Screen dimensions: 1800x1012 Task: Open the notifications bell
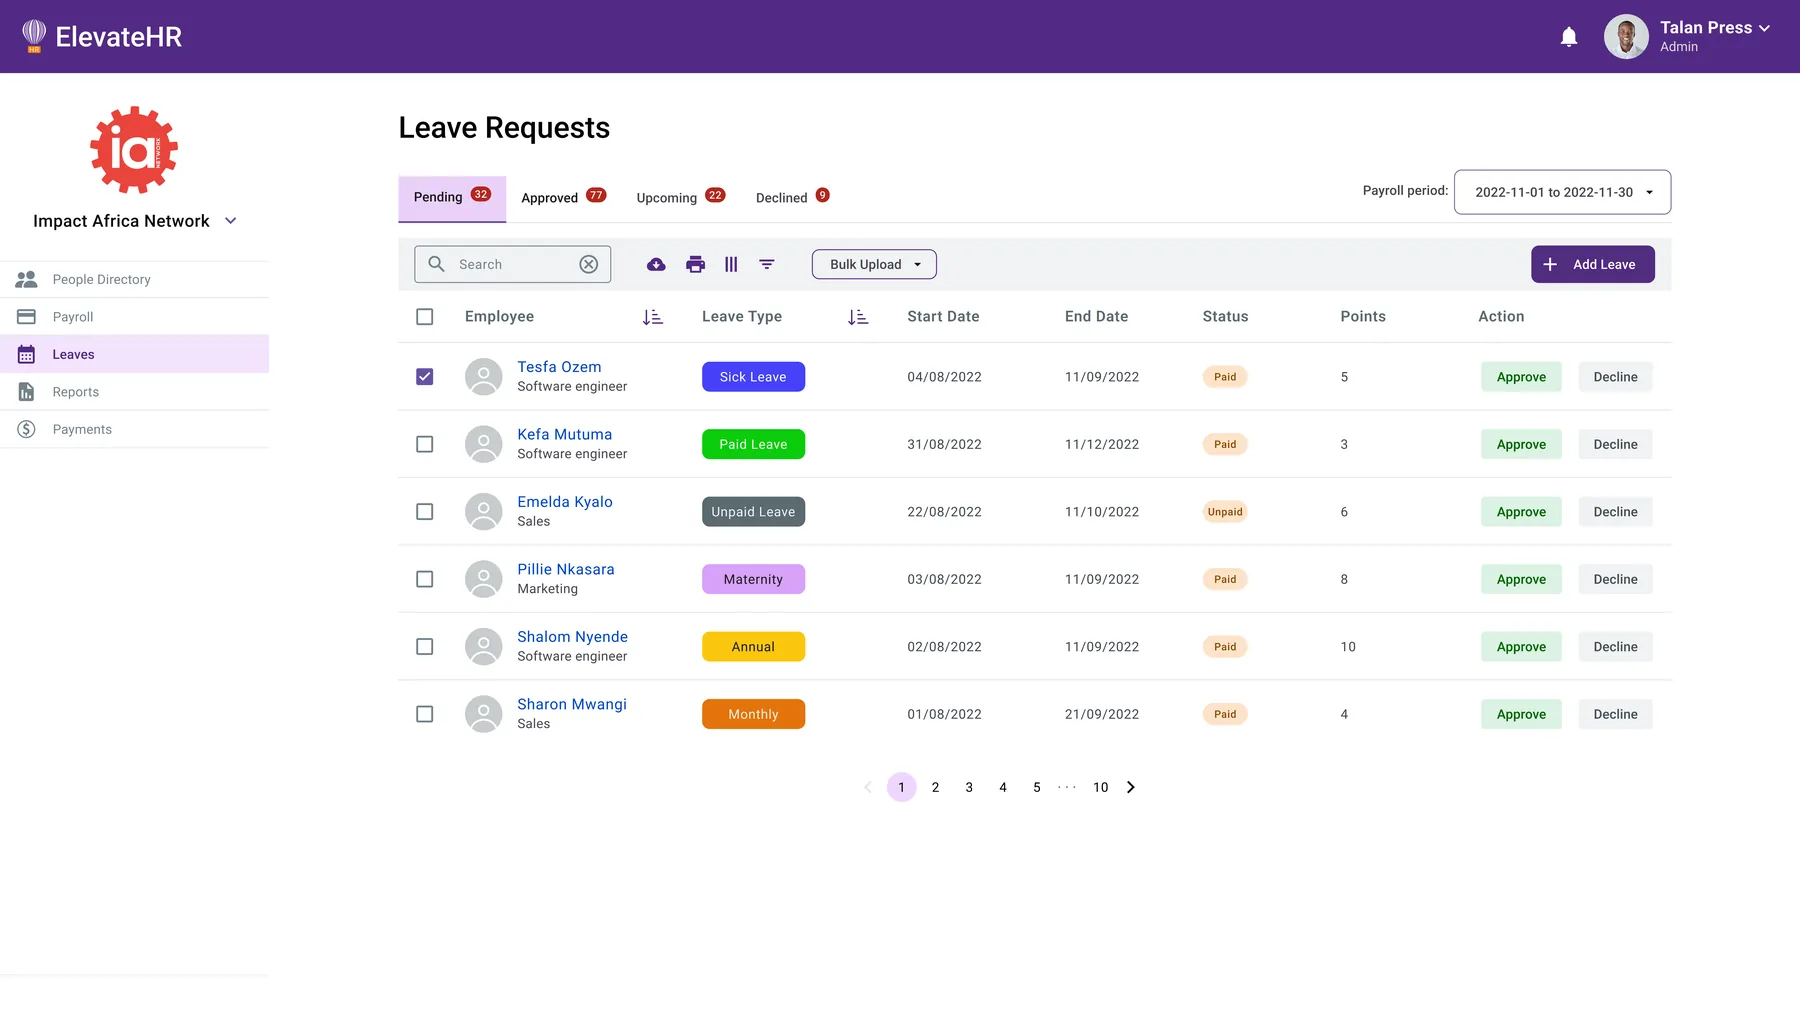click(1569, 37)
